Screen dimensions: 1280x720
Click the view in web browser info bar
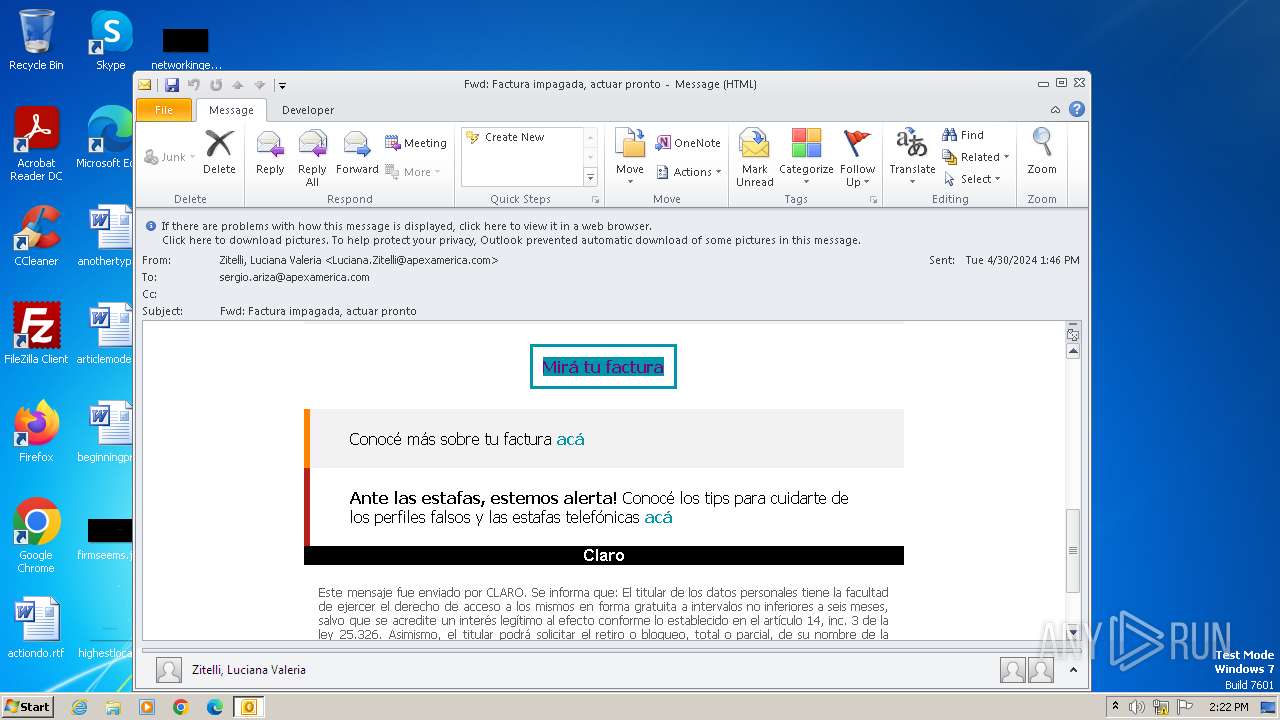point(406,226)
